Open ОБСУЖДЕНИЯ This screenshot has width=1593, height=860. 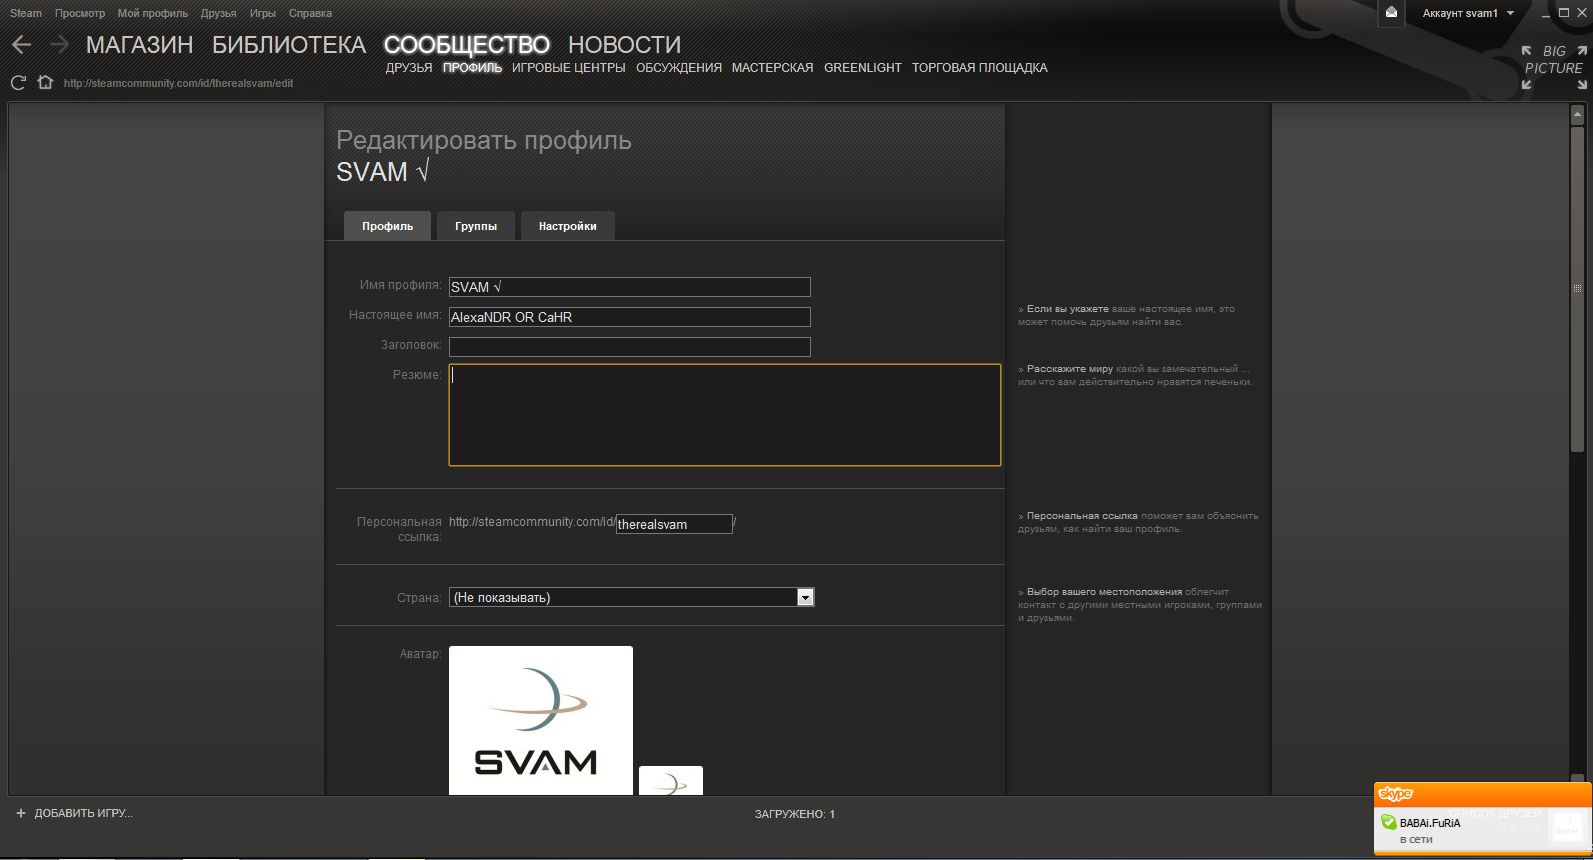pyautogui.click(x=679, y=68)
